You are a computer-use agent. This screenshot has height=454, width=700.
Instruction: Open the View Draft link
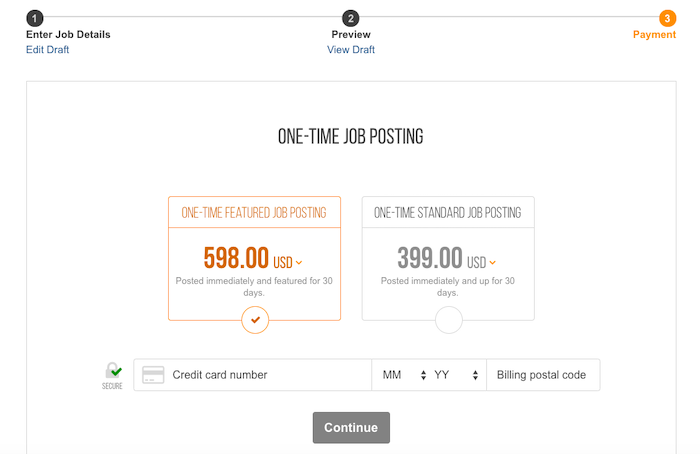point(351,50)
